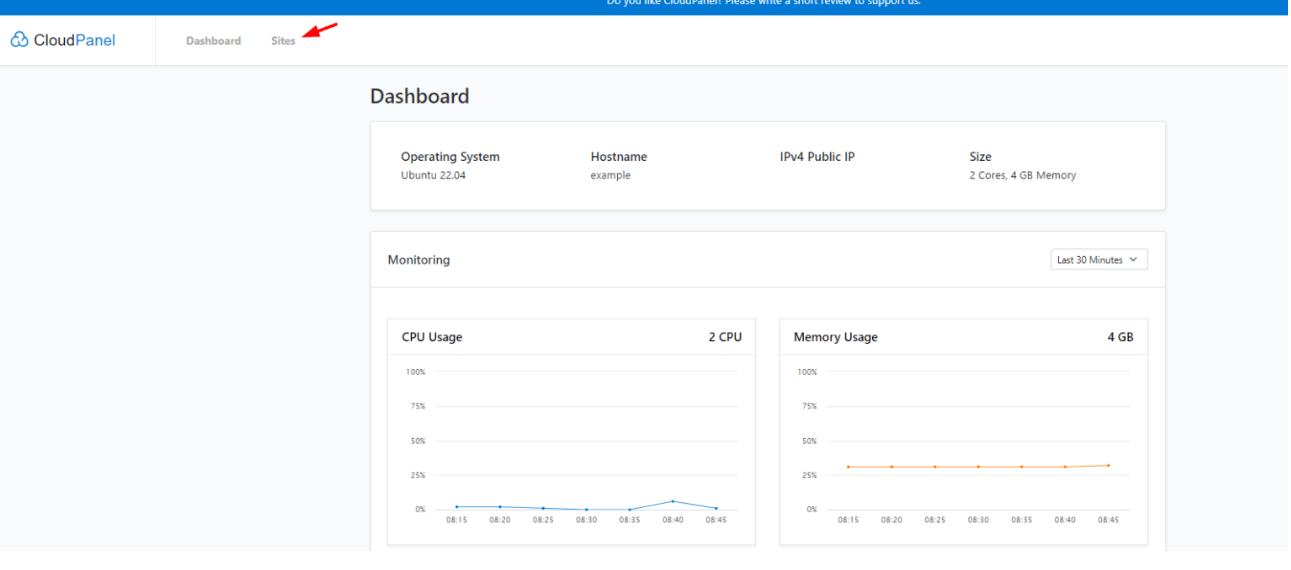Open the Sites menu item

283,41
